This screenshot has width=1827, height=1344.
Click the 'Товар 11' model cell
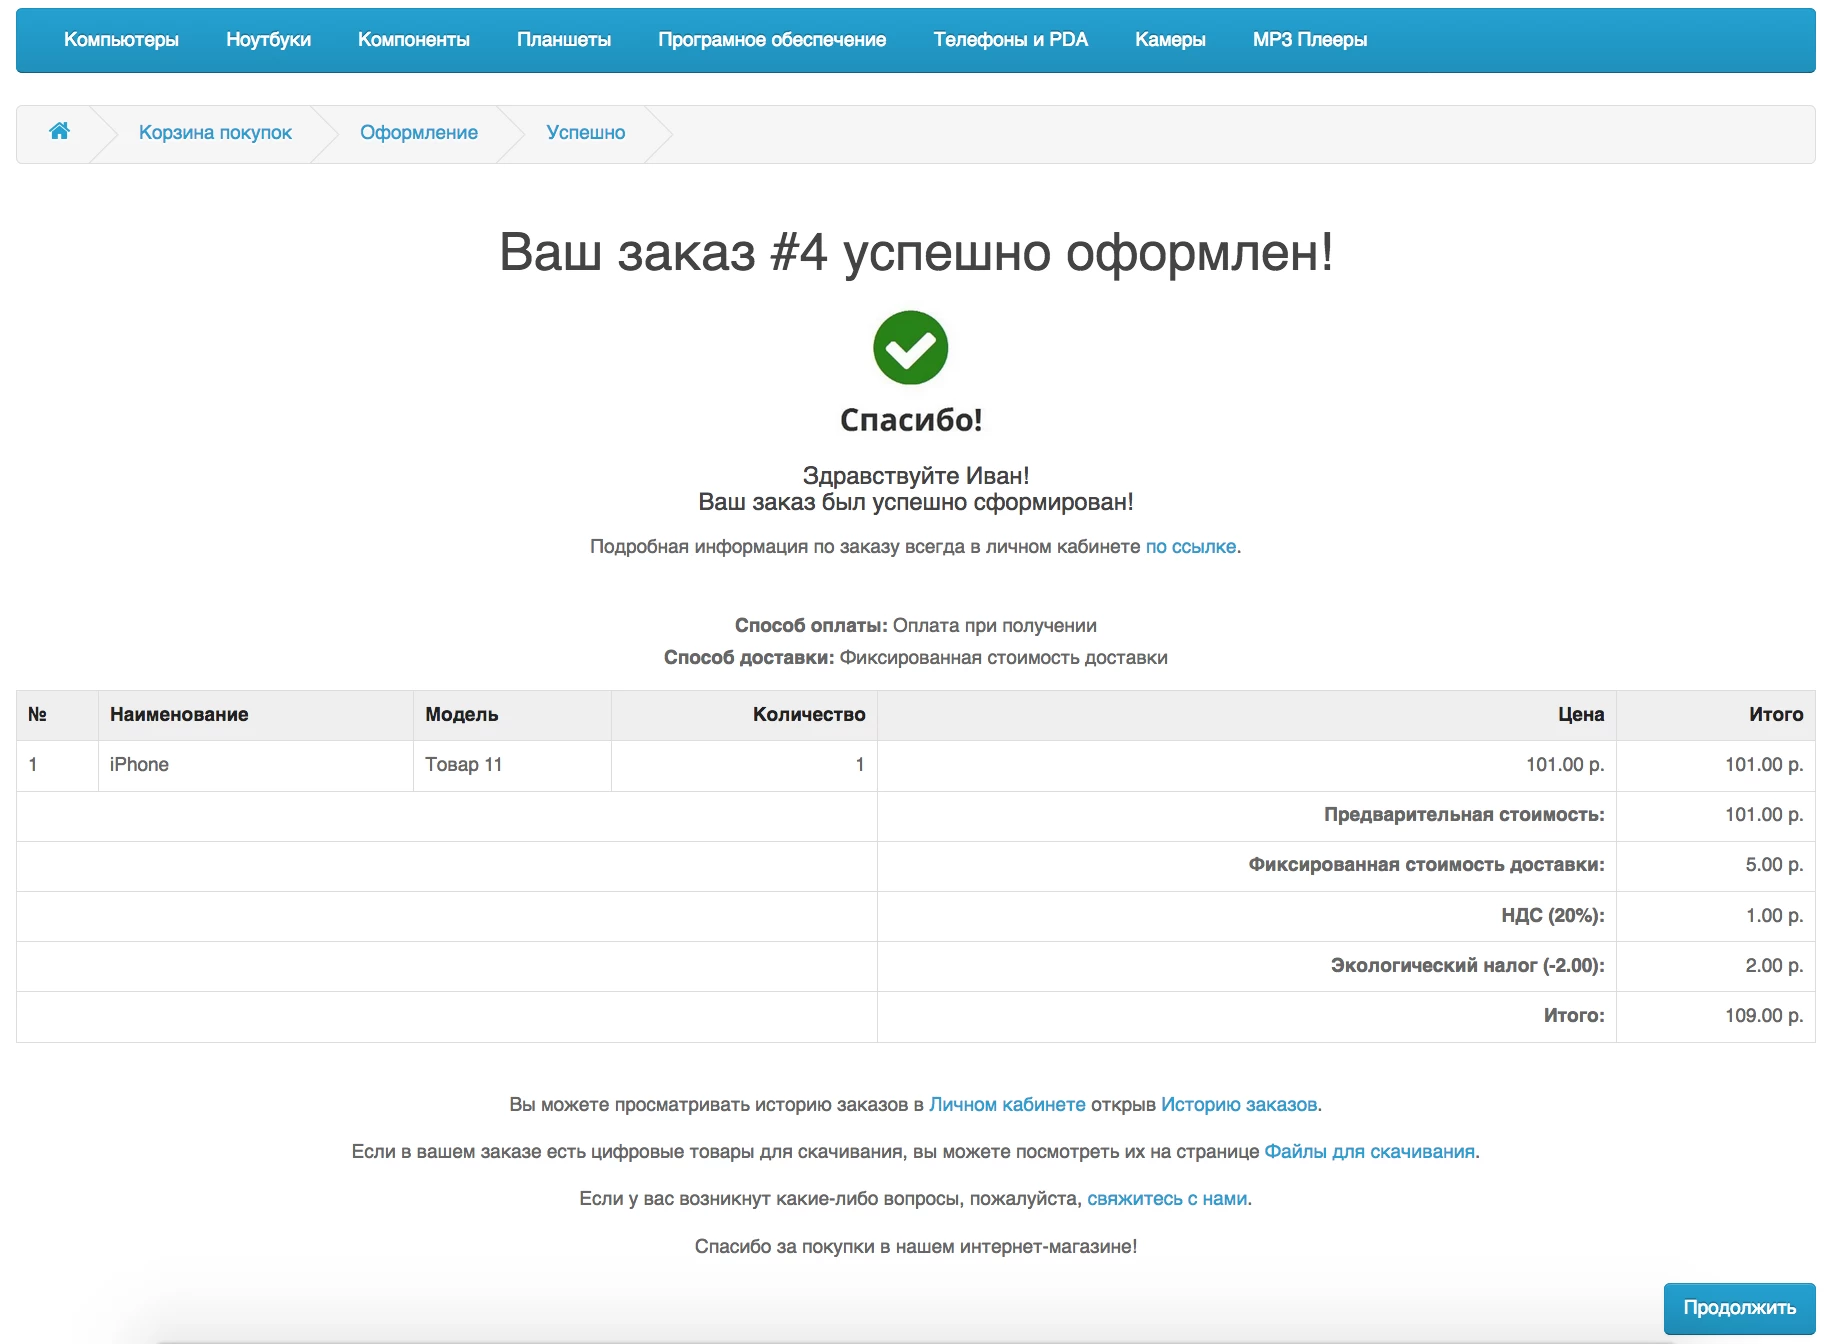pos(512,765)
